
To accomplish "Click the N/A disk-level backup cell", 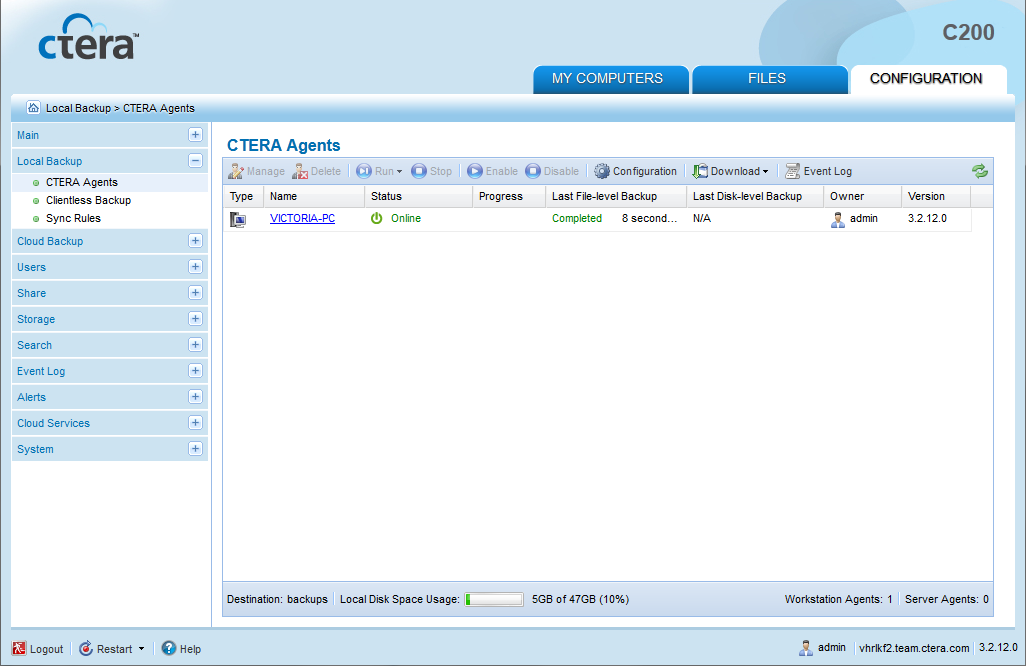I will 702,219.
